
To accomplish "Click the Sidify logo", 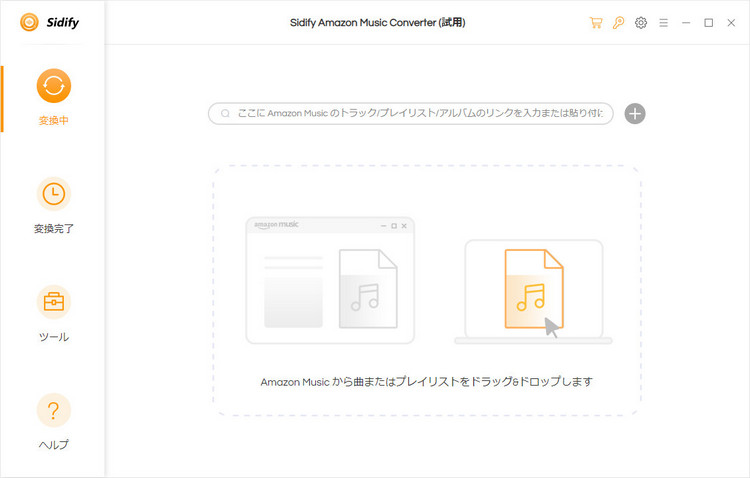I will 49,22.
